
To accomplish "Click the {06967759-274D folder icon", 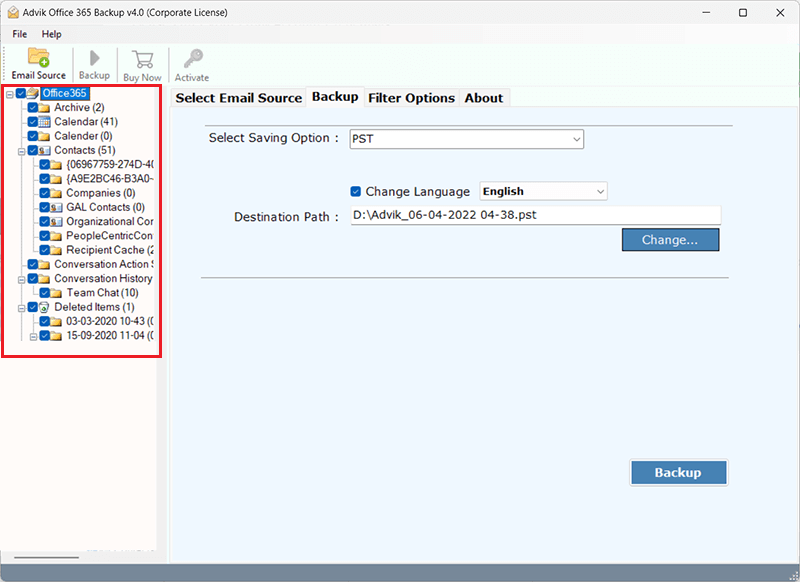I will [56, 165].
